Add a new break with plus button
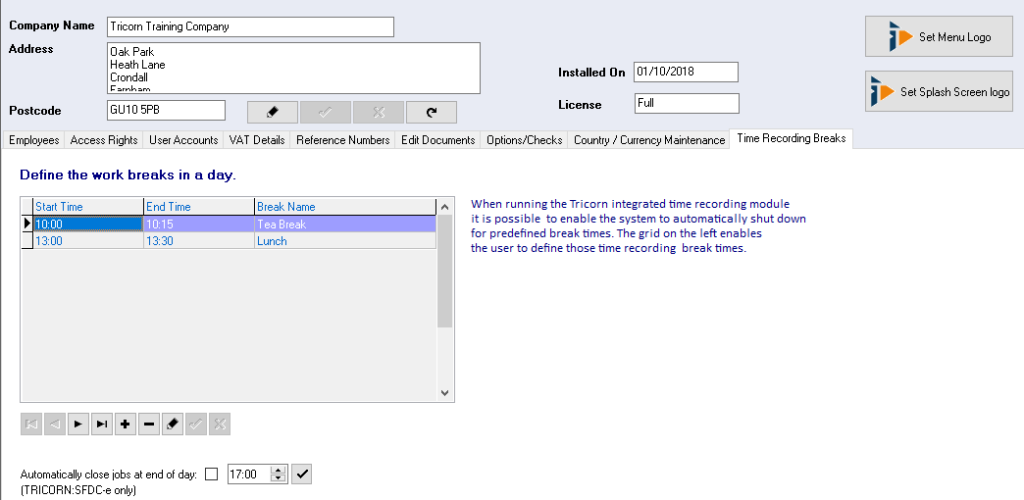This screenshot has height=500, width=1024. pyautogui.click(x=125, y=424)
